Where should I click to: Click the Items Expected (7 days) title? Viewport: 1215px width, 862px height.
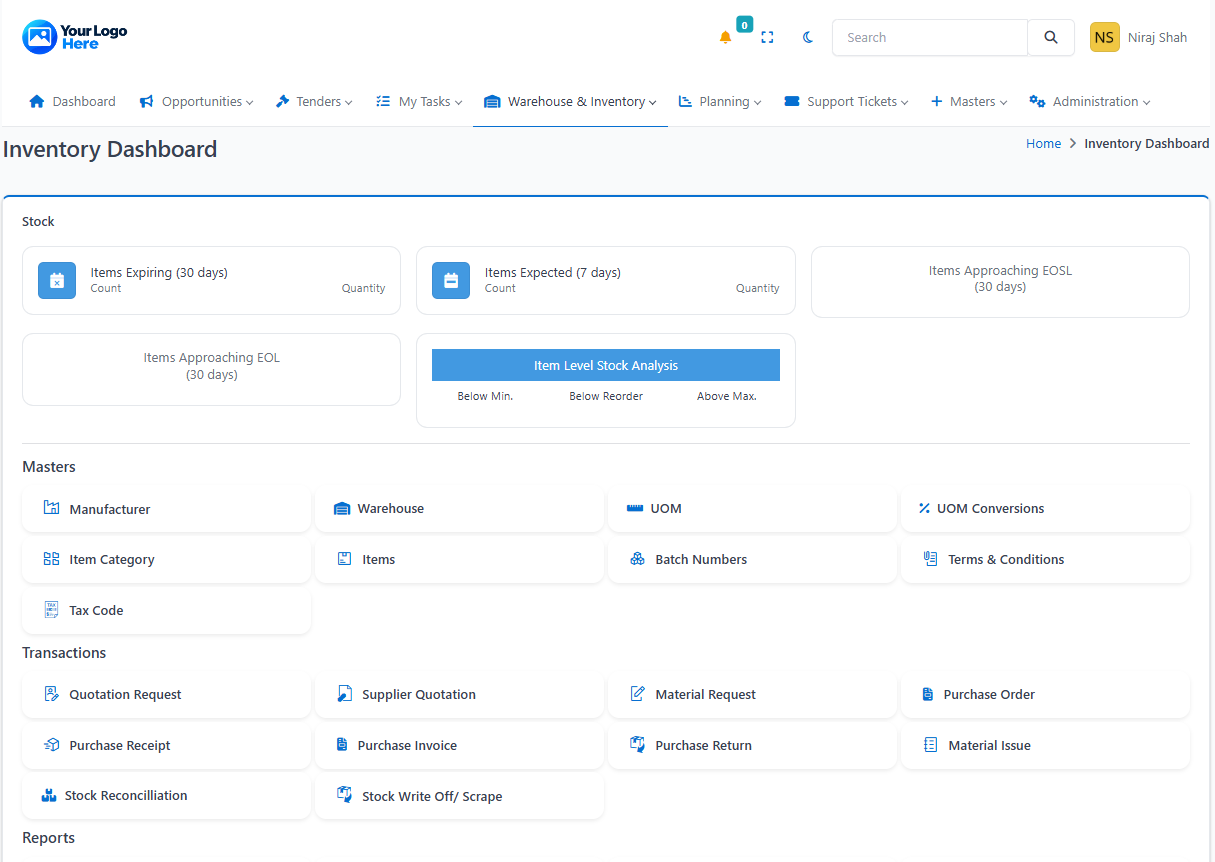553,272
